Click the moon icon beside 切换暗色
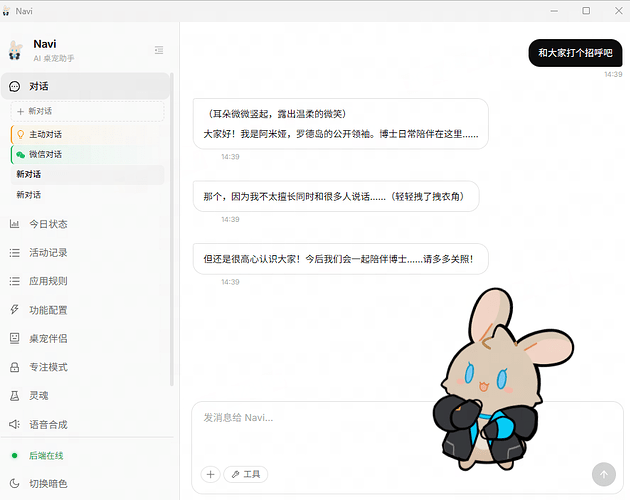630x500 pixels. 14,483
